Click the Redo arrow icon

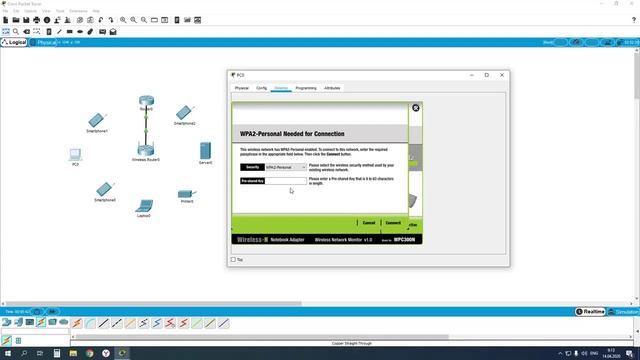click(x=111, y=20)
